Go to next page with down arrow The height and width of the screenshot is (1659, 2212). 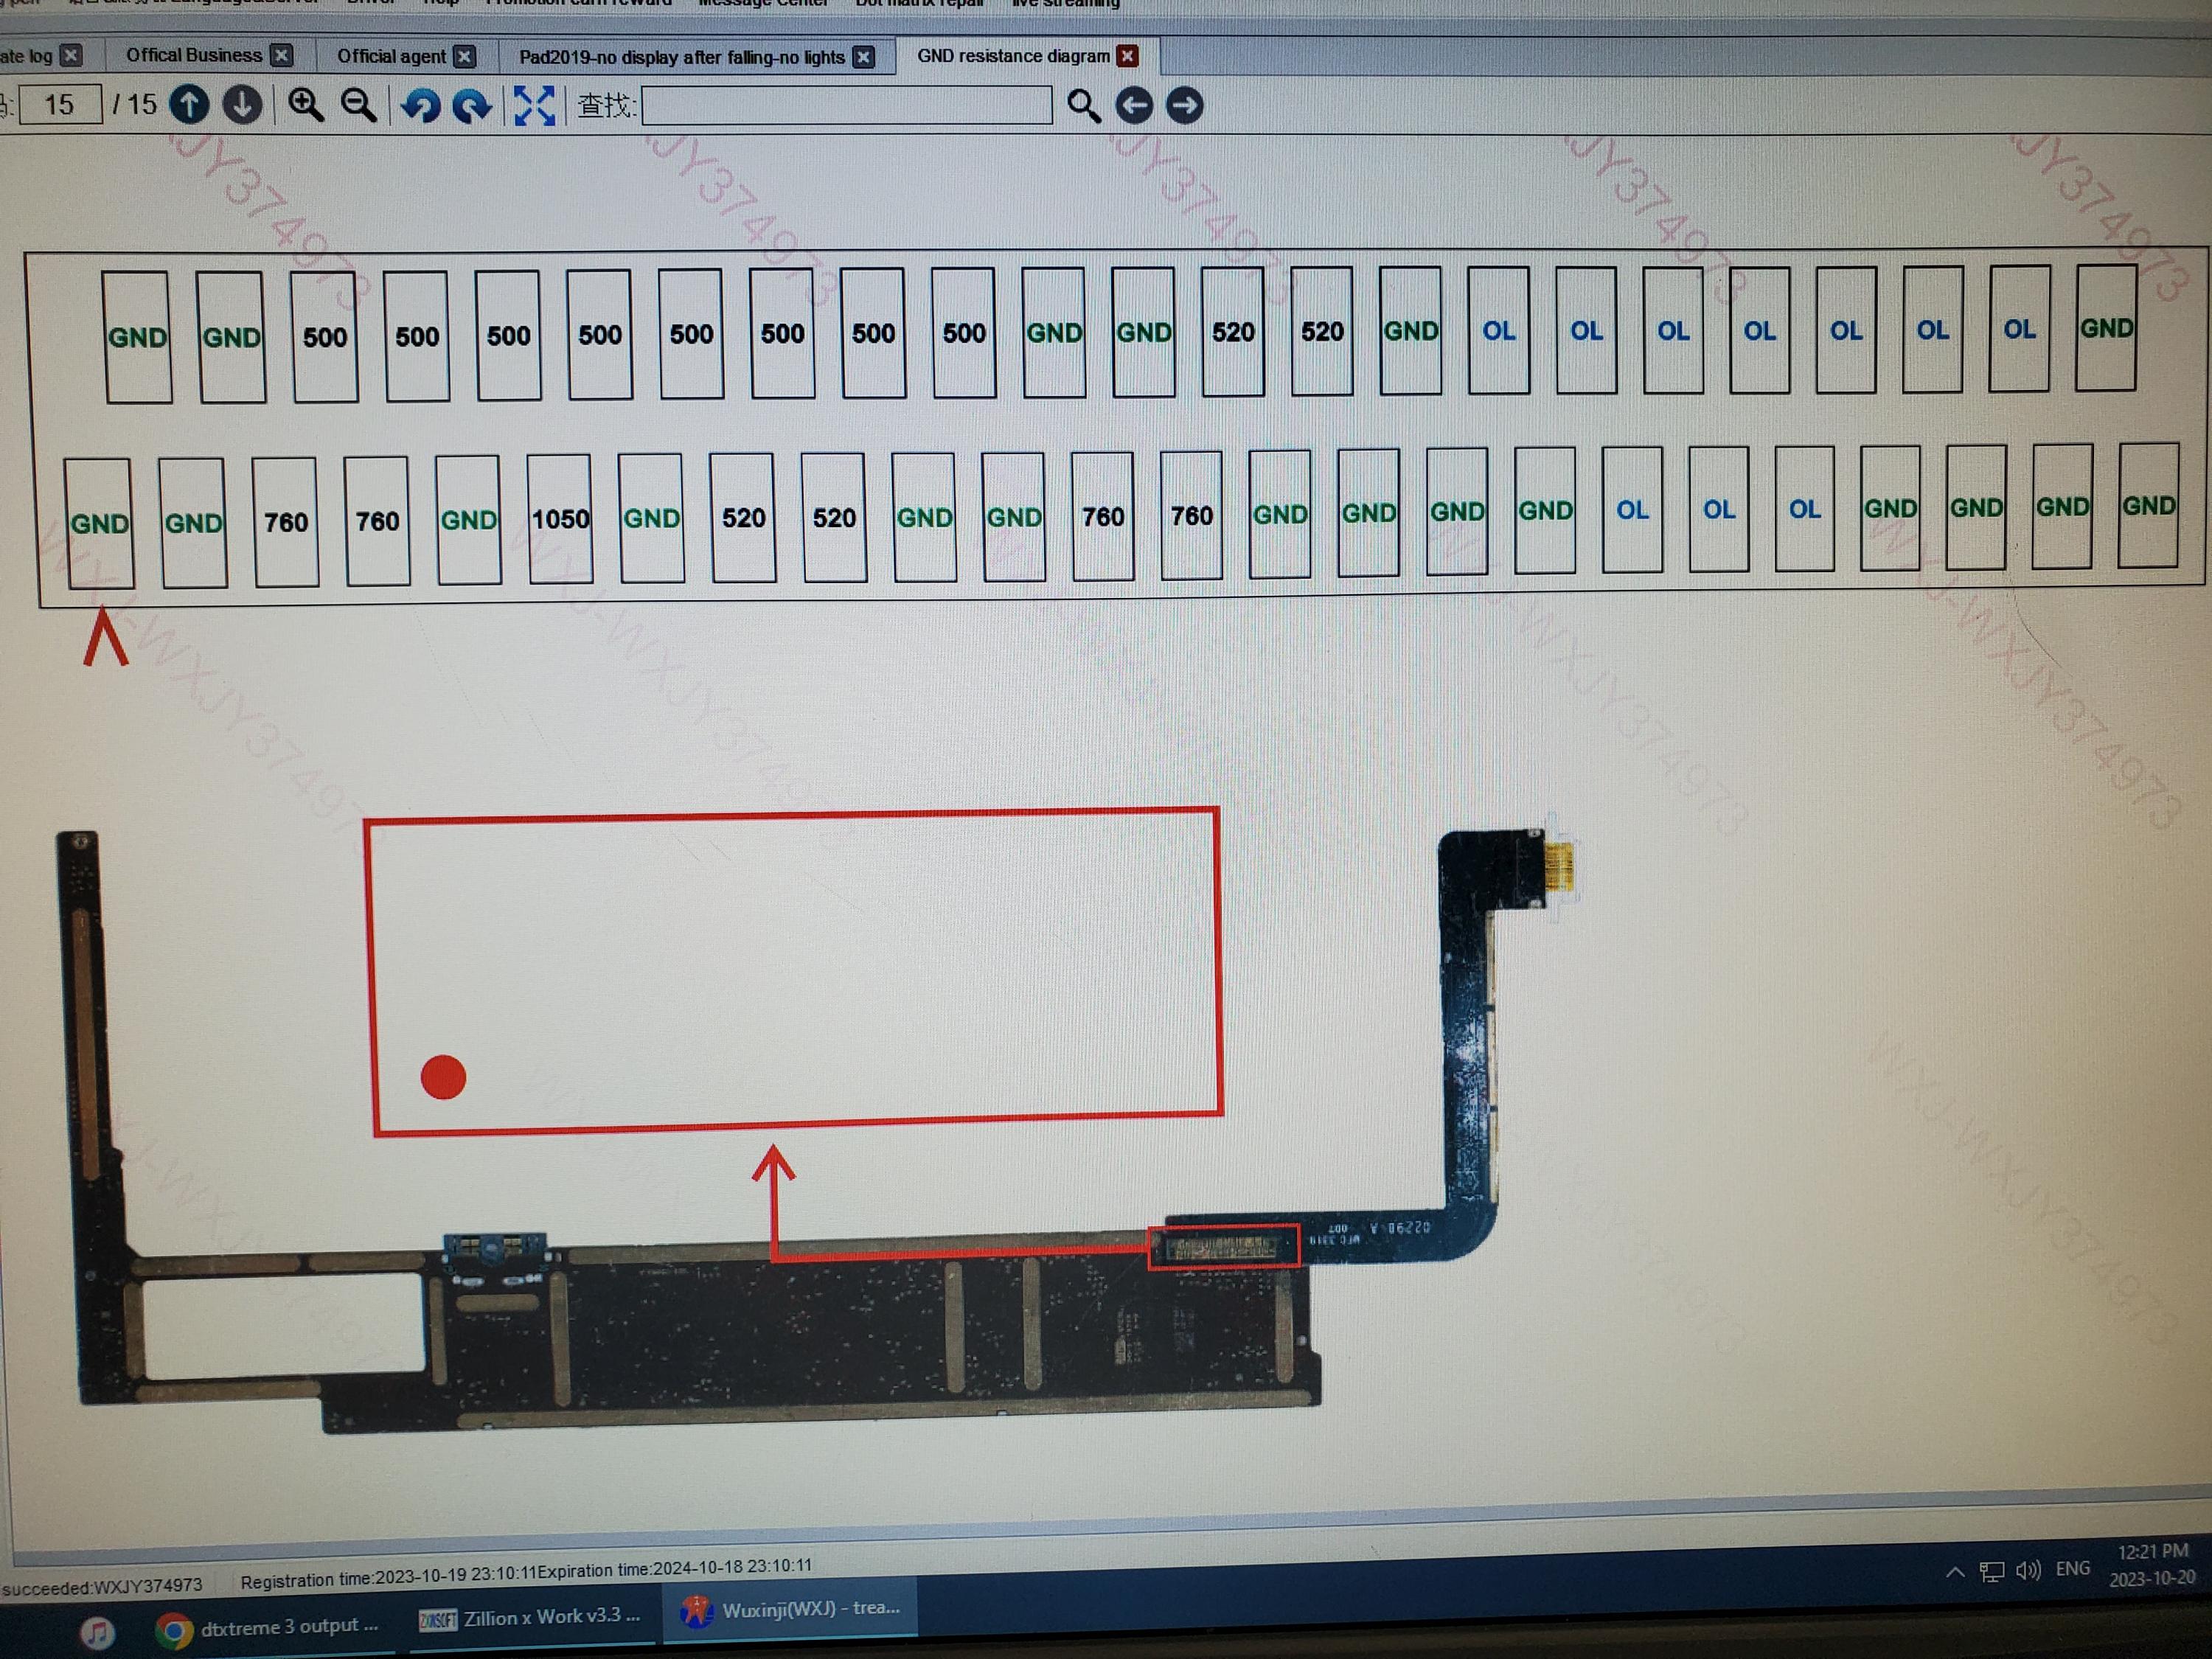[242, 104]
